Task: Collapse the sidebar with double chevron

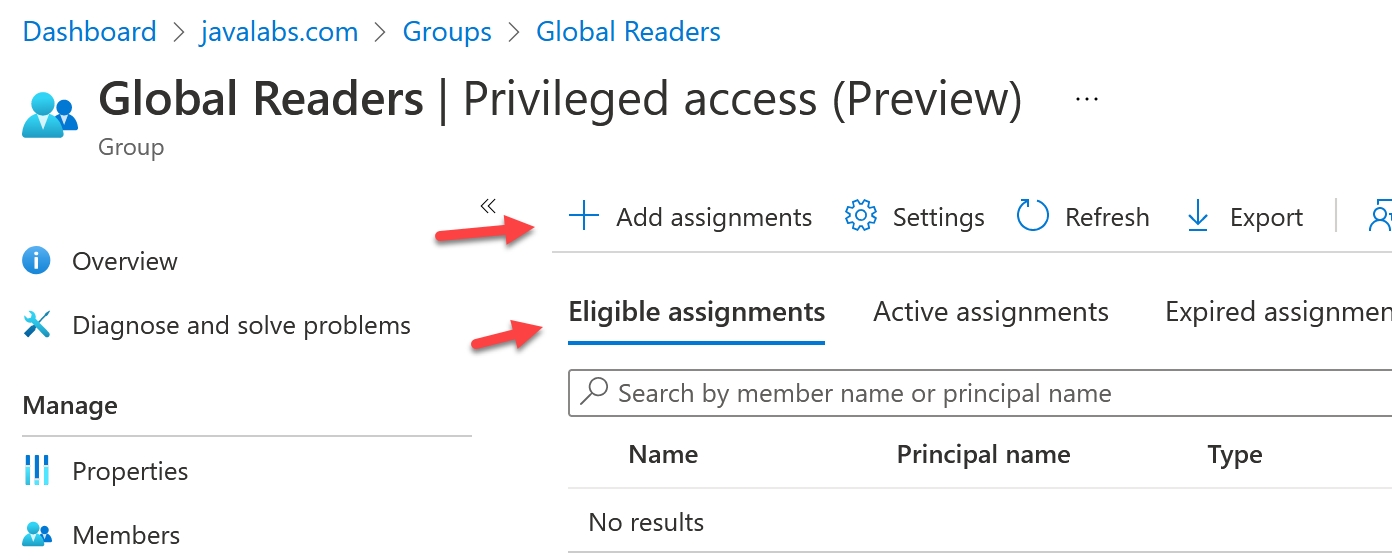Action: [x=487, y=206]
